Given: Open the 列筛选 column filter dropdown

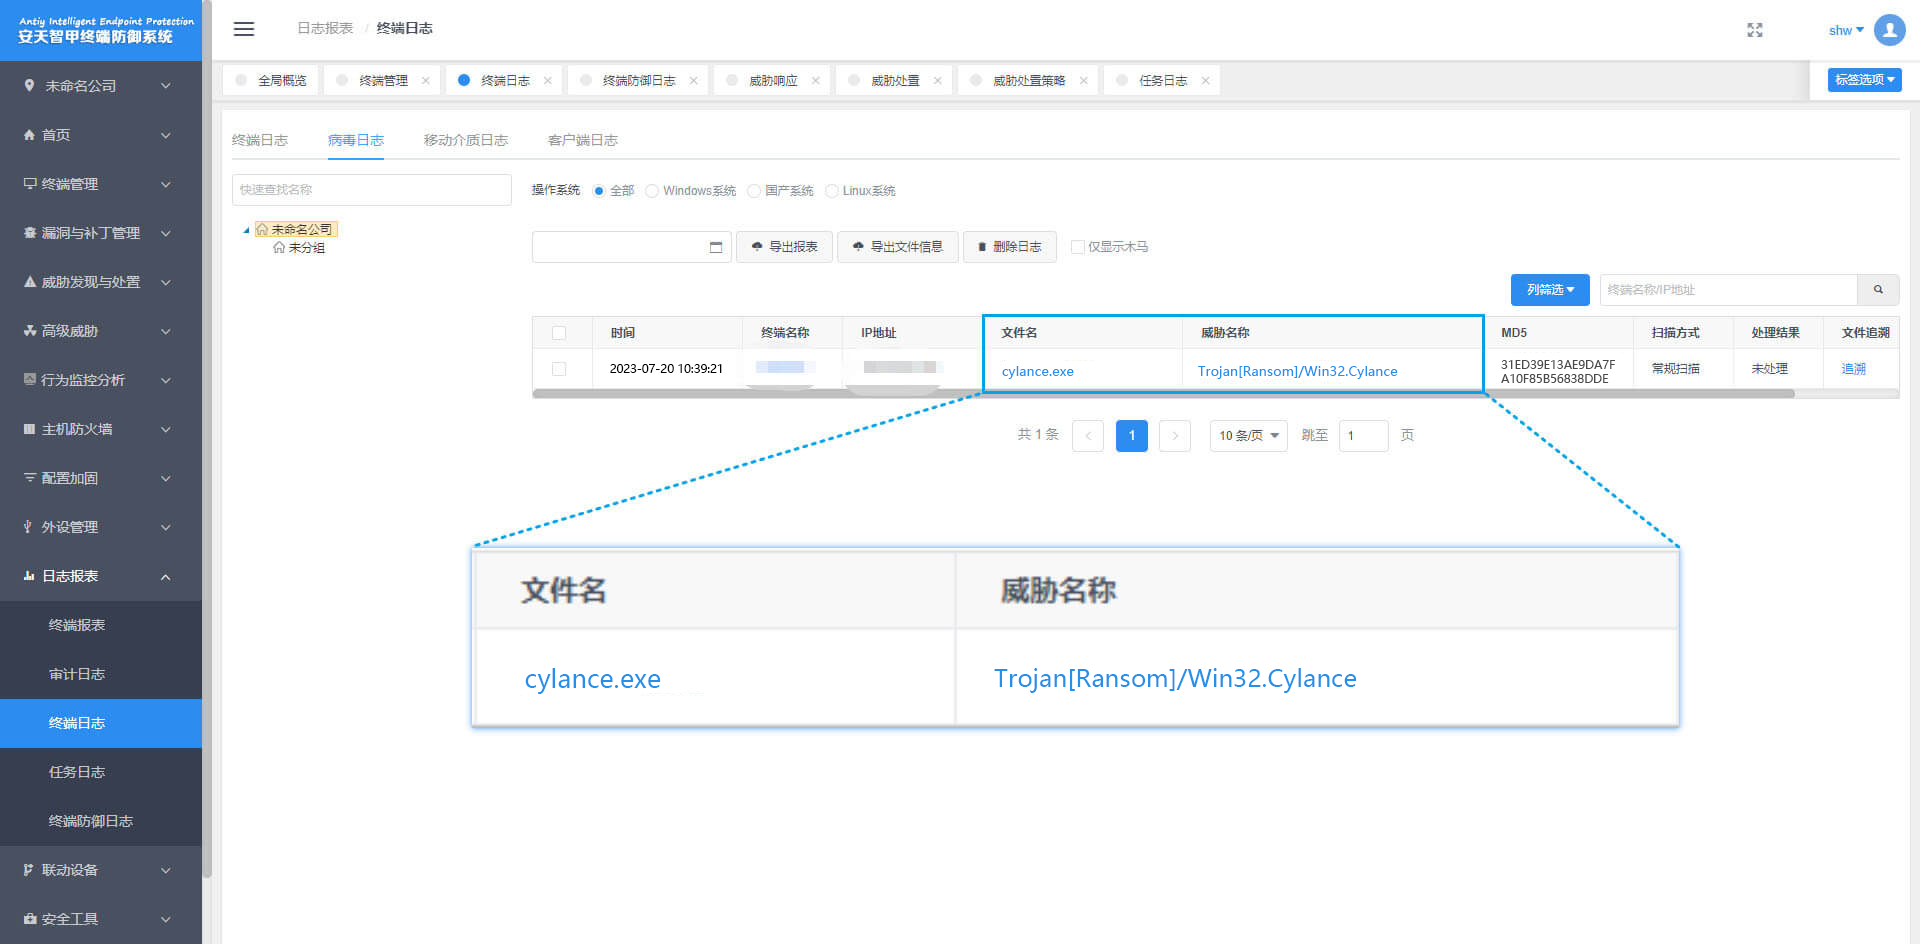Looking at the screenshot, I should click(1550, 290).
